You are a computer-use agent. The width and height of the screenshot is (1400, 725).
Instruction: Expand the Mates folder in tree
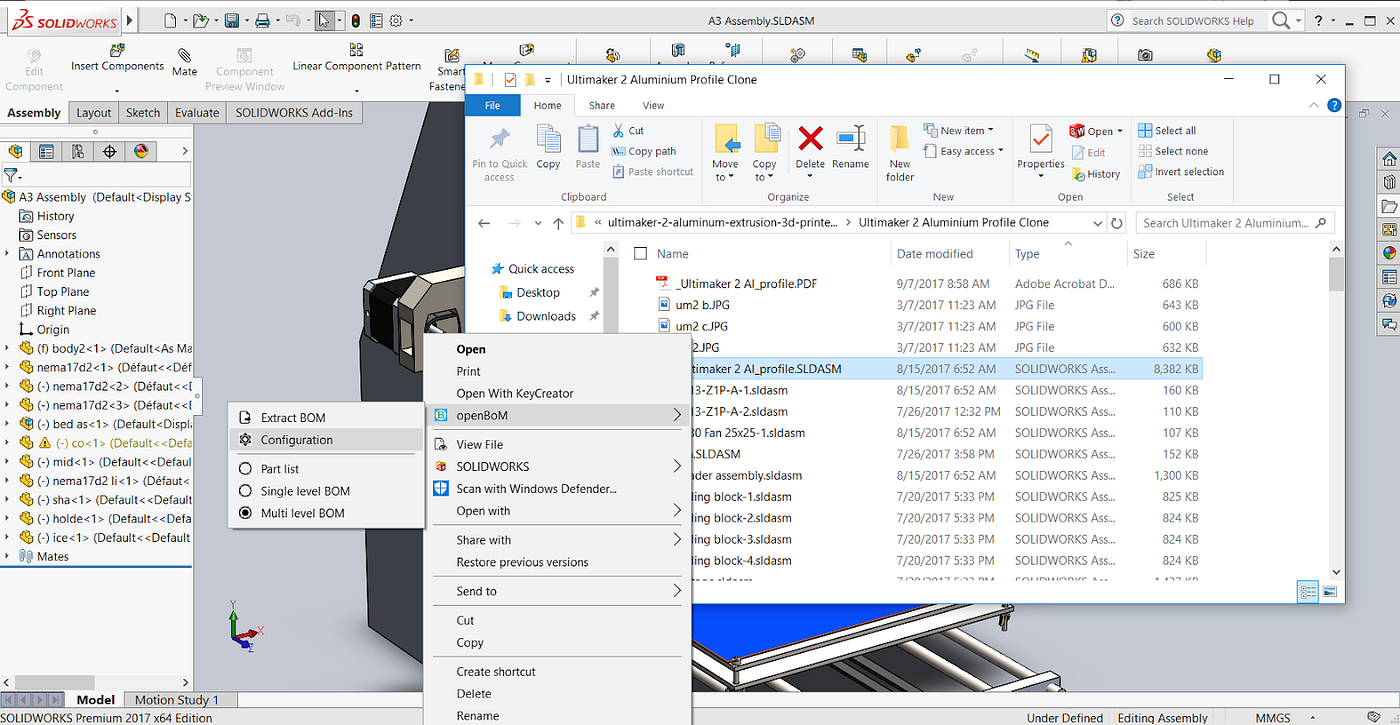[8, 556]
